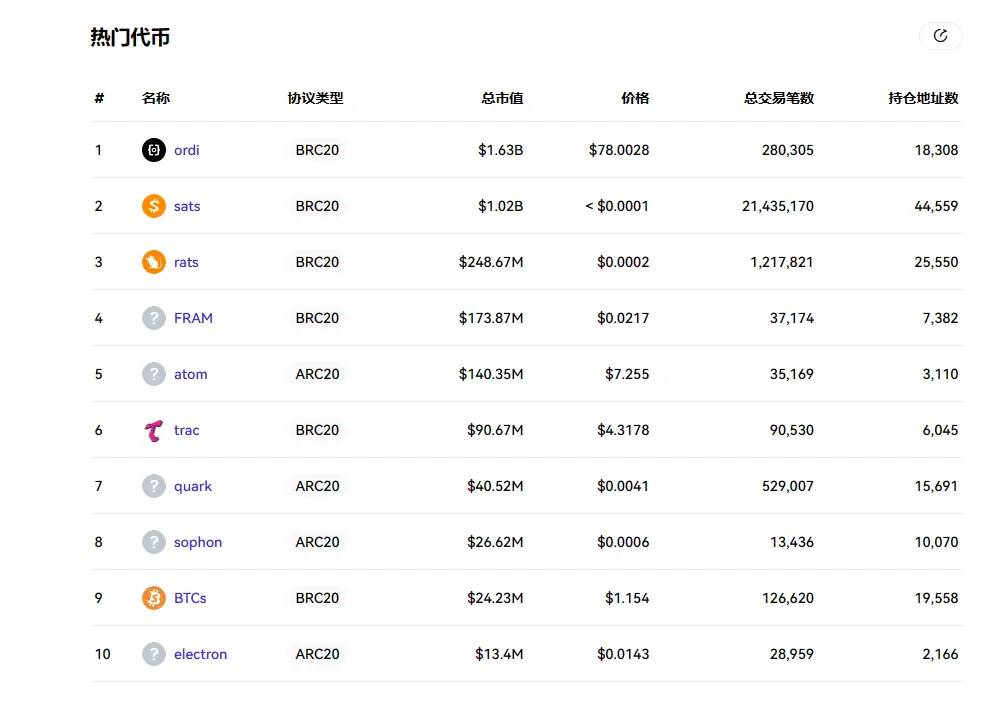Image resolution: width=1005 pixels, height=712 pixels.
Task: Open the sats token link
Action: [187, 206]
